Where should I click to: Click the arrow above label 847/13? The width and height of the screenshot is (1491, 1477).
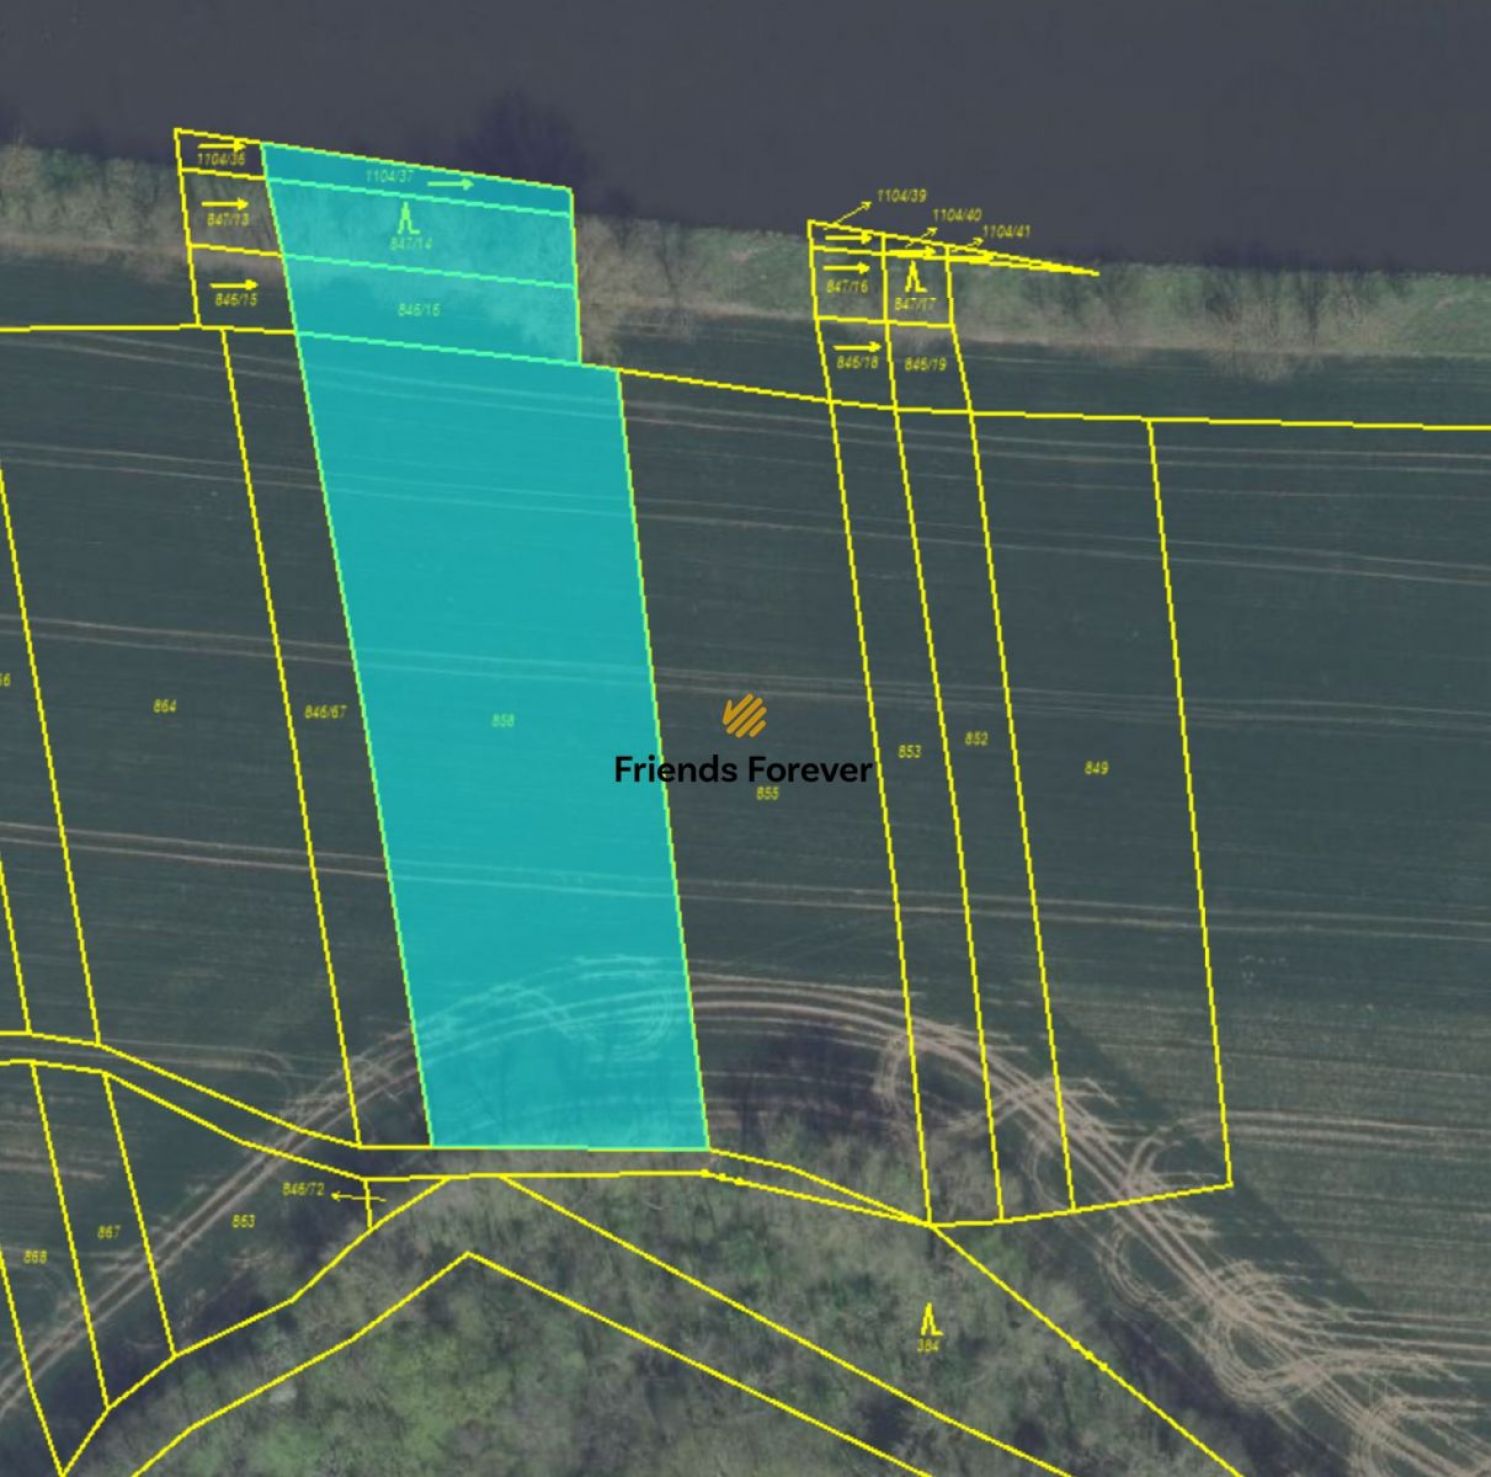click(225, 204)
